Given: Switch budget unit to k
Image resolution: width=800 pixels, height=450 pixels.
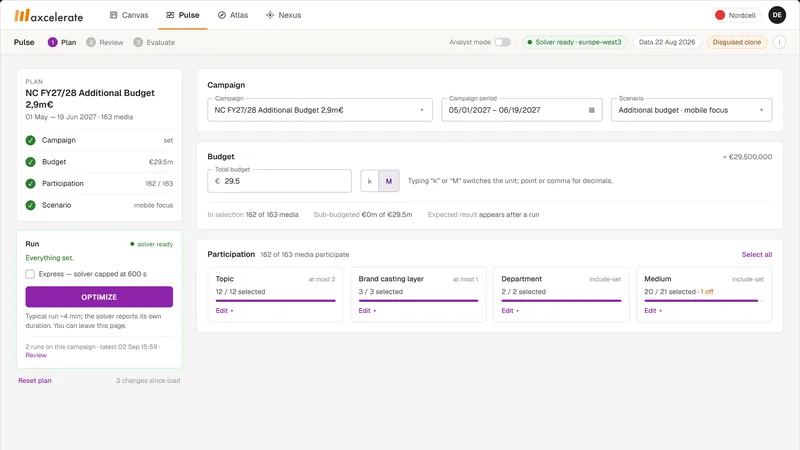Looking at the screenshot, I should (369, 181).
